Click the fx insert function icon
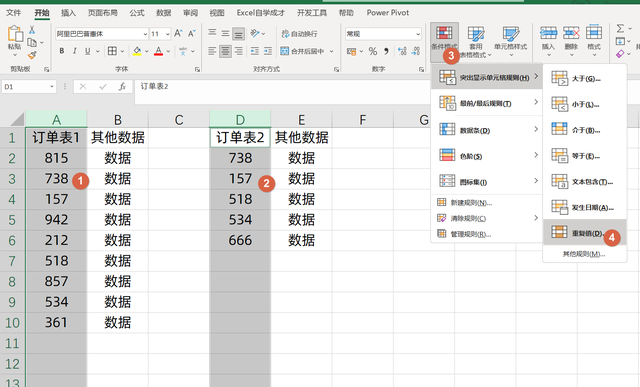The image size is (640, 387). tap(122, 87)
